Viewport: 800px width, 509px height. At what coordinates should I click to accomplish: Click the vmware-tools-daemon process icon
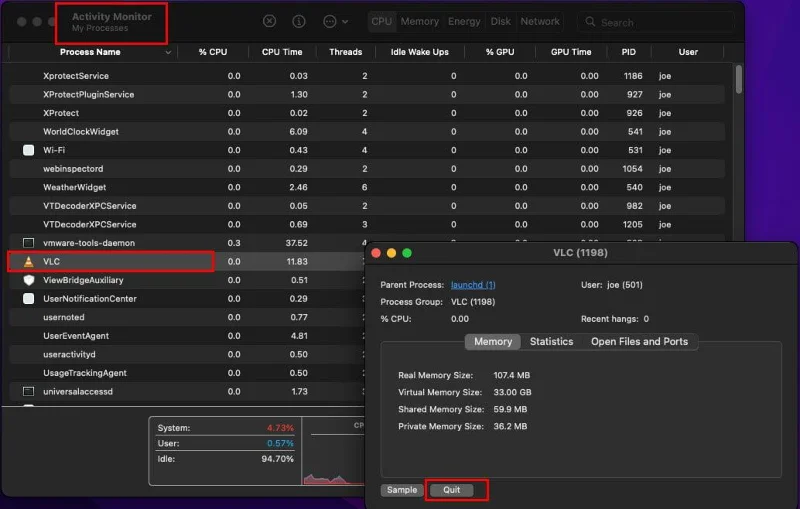click(x=28, y=243)
